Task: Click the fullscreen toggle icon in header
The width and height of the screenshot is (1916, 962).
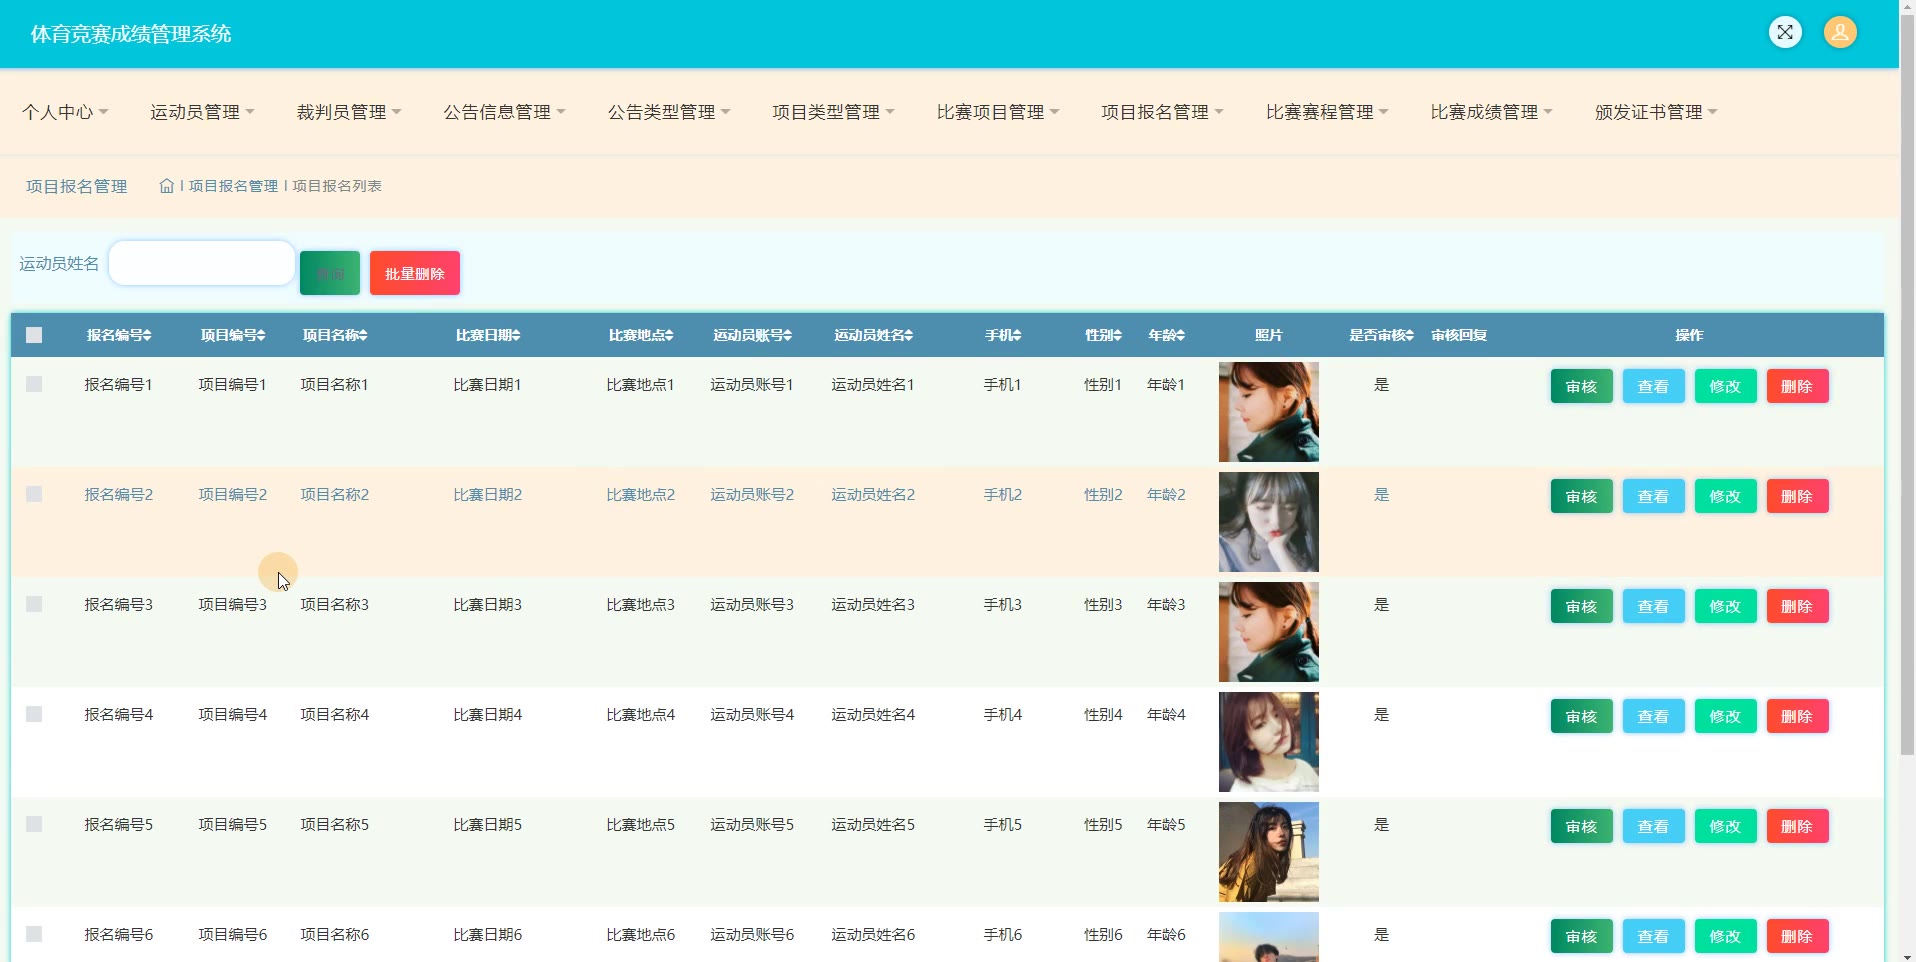Action: [x=1785, y=33]
